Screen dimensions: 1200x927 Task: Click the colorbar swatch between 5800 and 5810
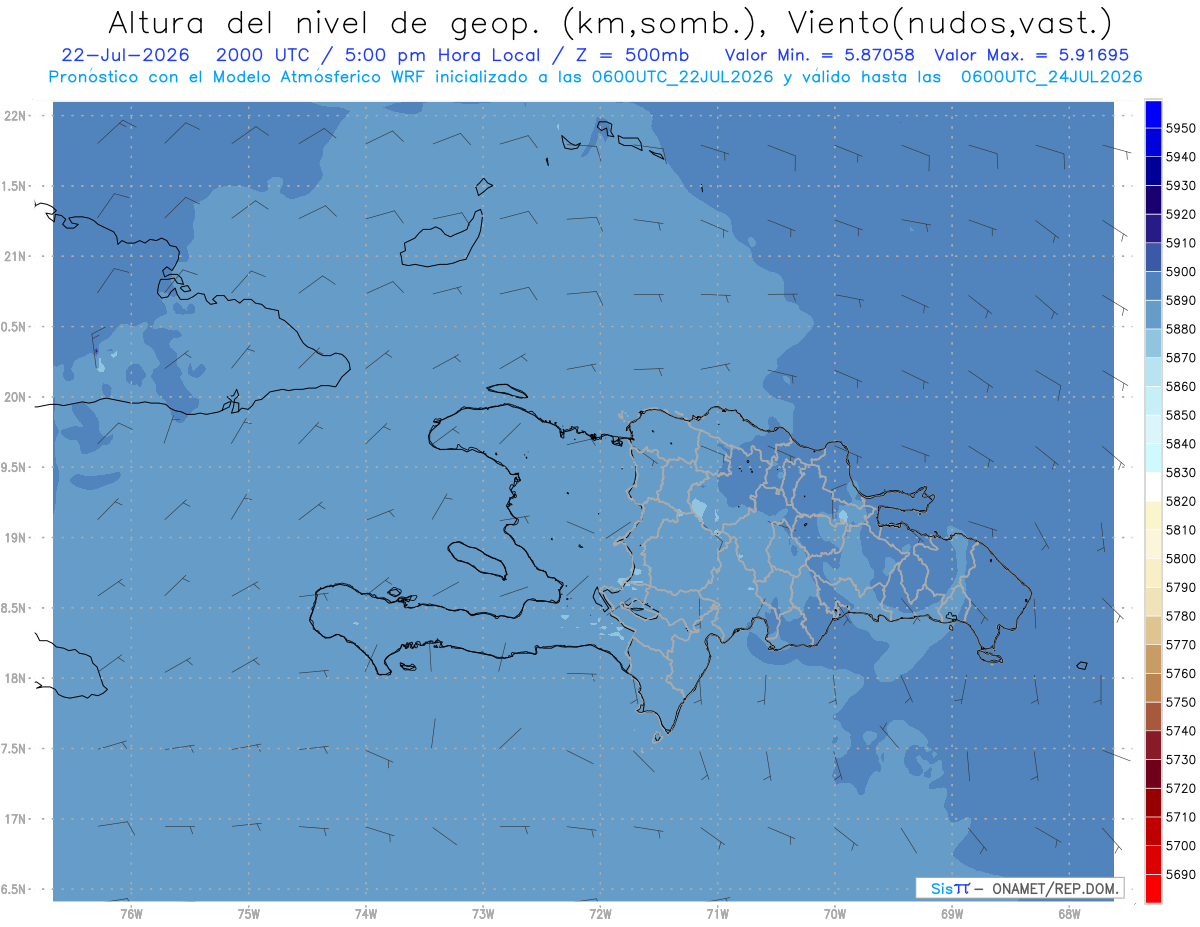[1153, 544]
